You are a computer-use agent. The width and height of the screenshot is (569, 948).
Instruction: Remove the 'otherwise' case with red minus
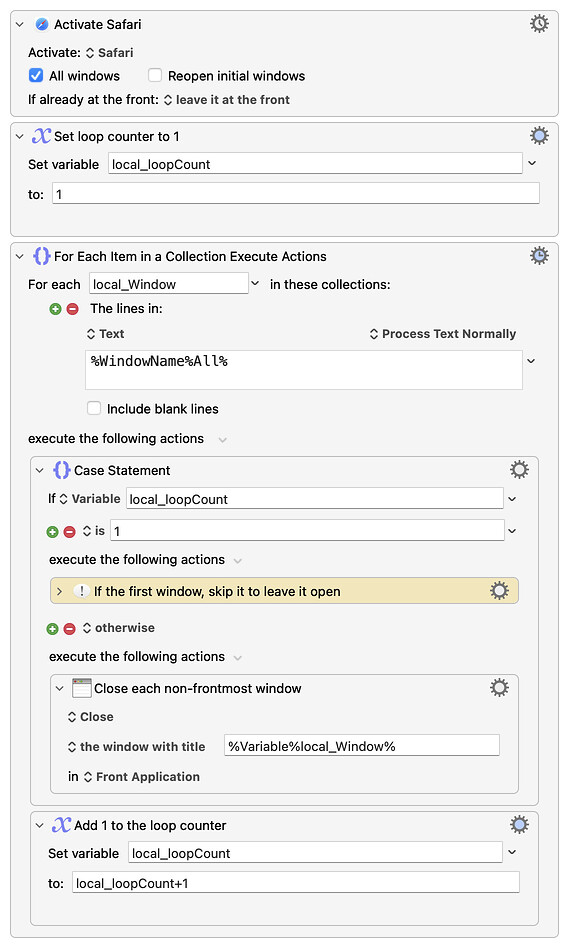point(70,629)
